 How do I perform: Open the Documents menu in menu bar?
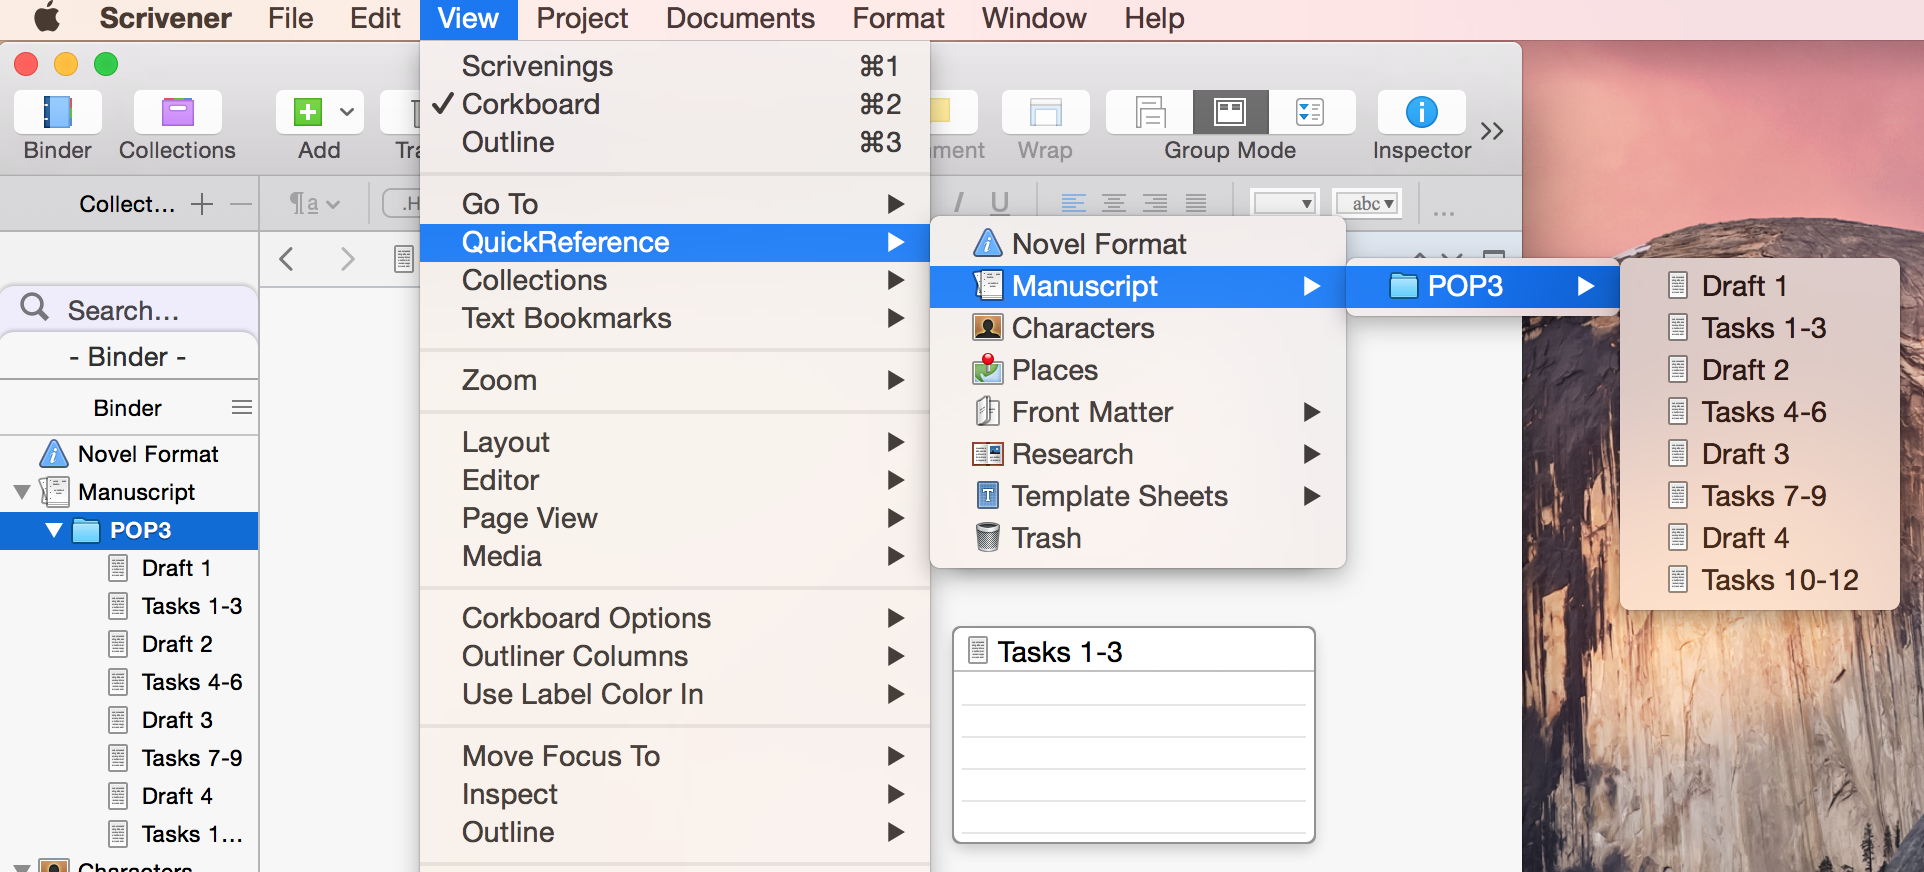click(740, 18)
